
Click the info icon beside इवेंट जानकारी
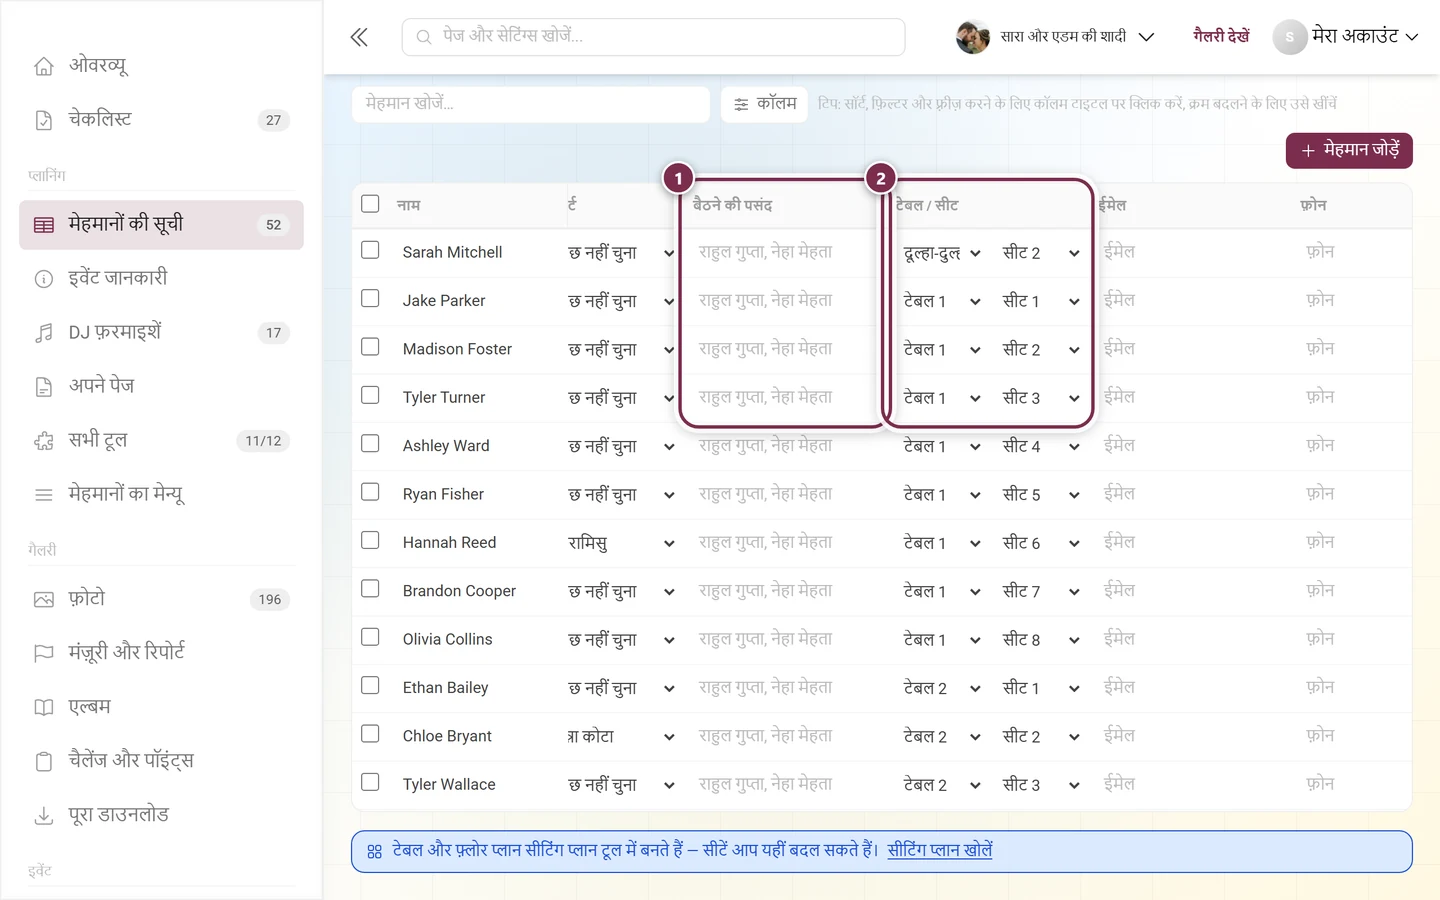coord(44,279)
